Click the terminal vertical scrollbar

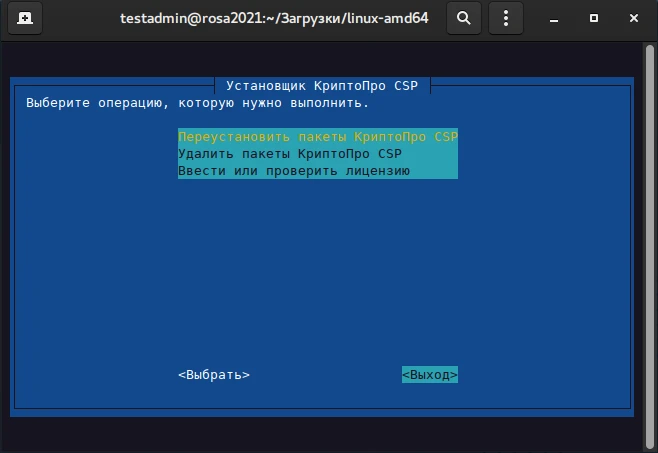click(x=650, y=247)
